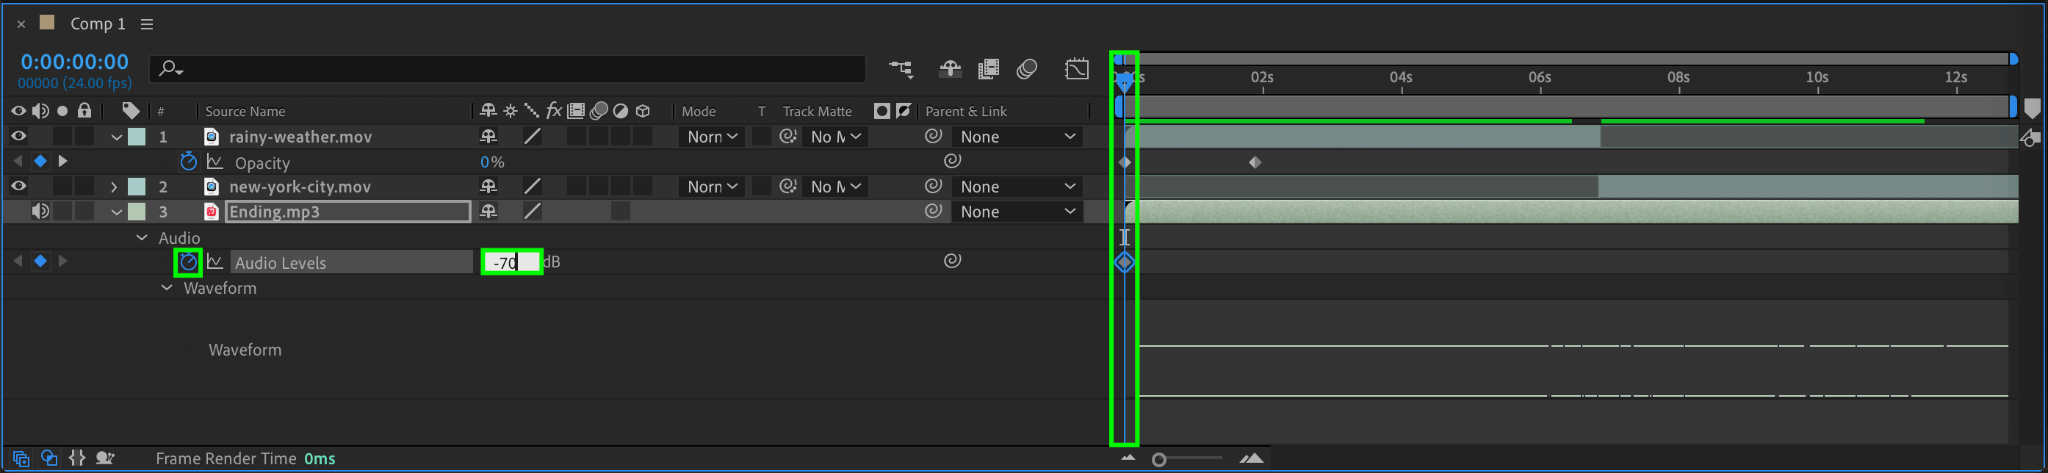The image size is (2048, 473).
Task: Enable Motion Blur for the composition
Action: coord(1027,69)
